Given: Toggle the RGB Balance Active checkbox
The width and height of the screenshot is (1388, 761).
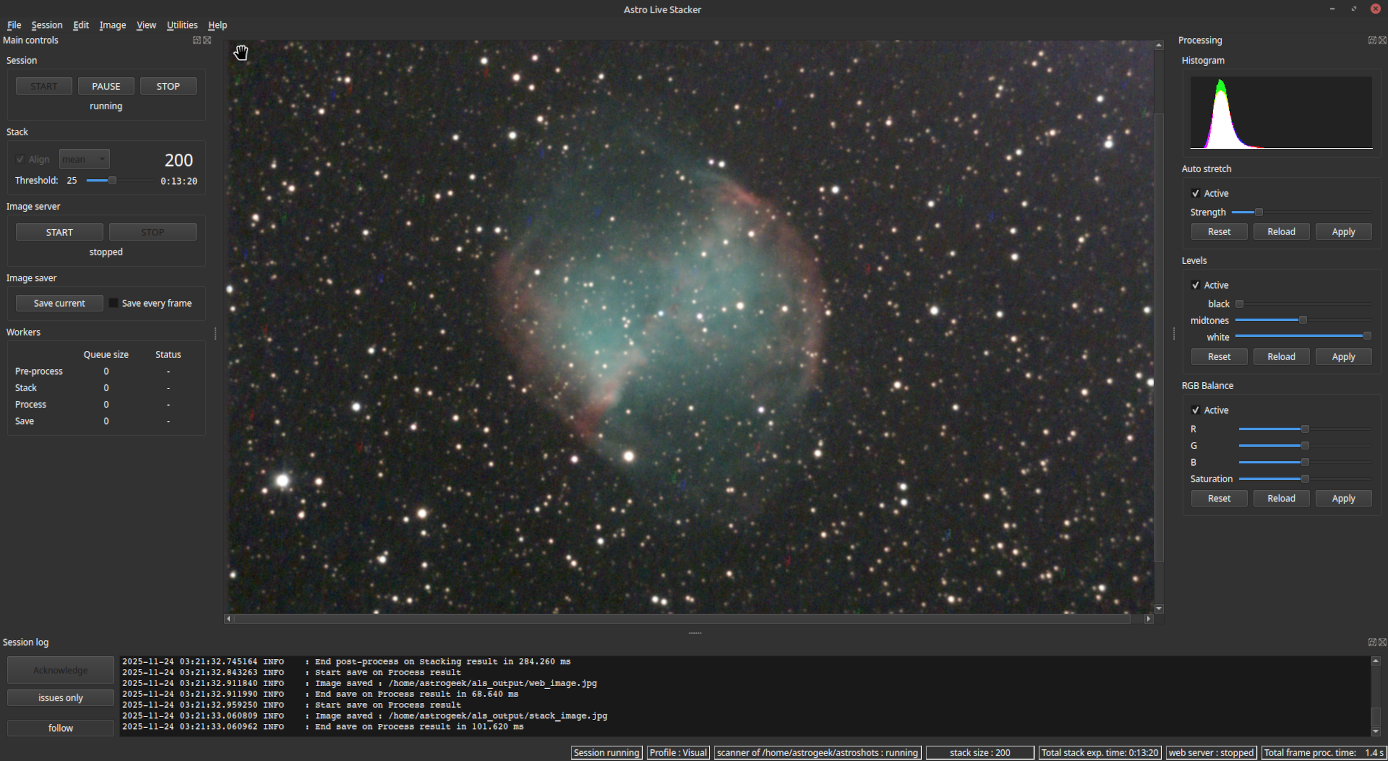Looking at the screenshot, I should click(x=1196, y=410).
